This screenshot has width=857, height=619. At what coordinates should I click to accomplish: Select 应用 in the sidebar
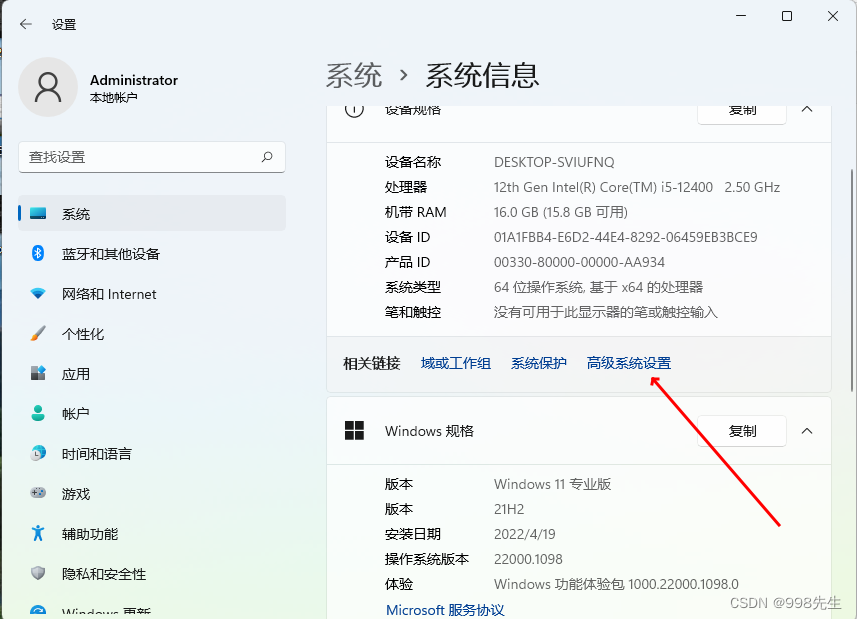pyautogui.click(x=152, y=374)
